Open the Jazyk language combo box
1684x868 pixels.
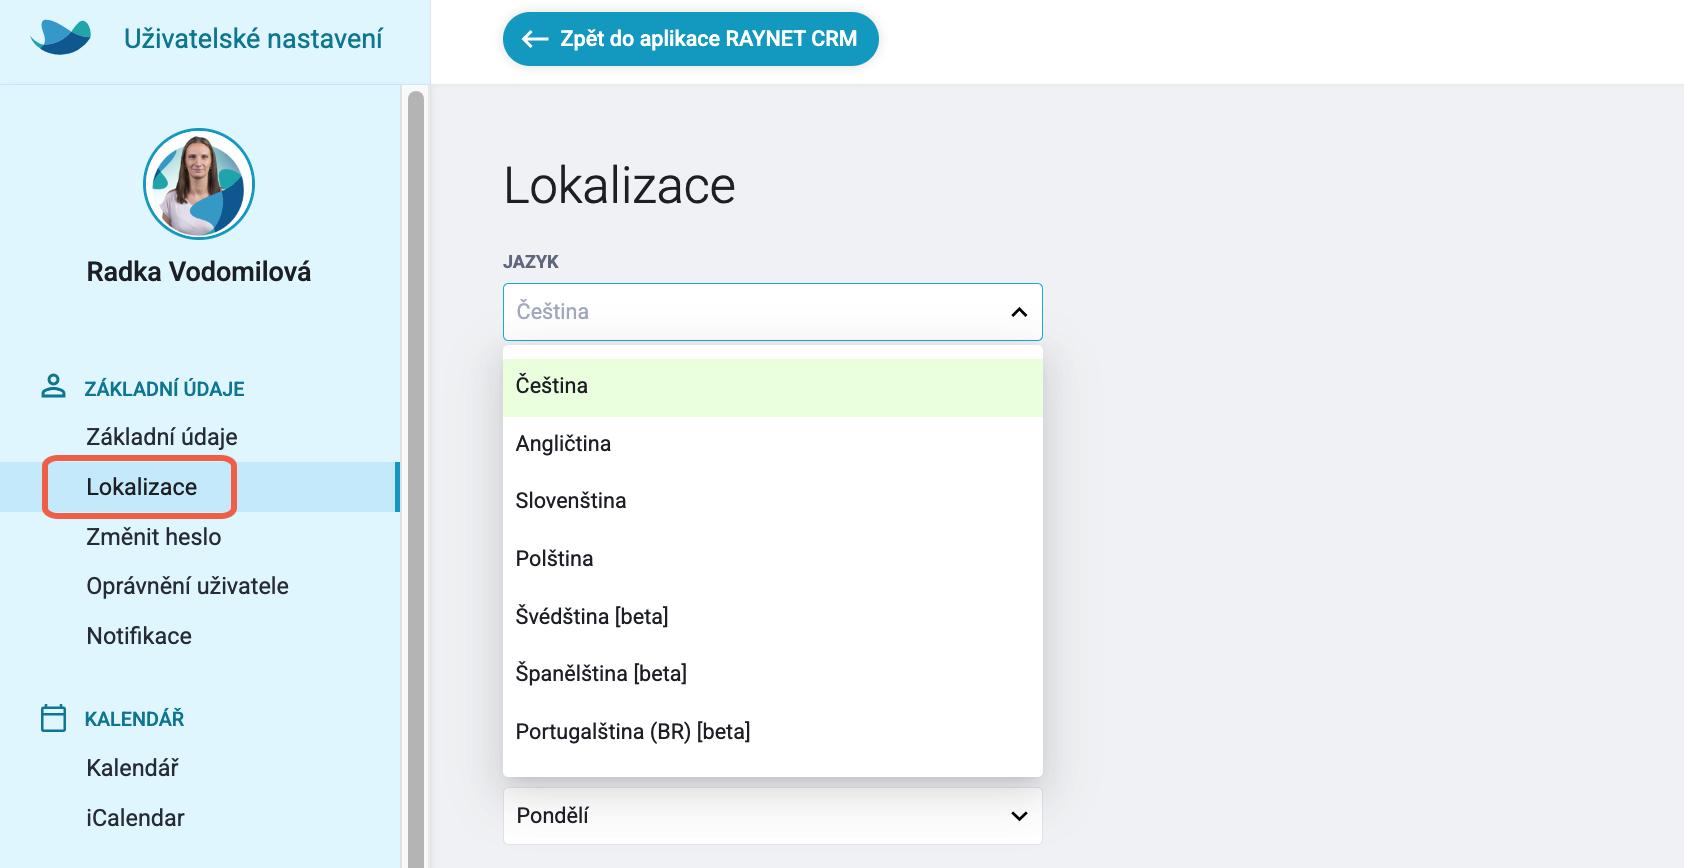[772, 312]
